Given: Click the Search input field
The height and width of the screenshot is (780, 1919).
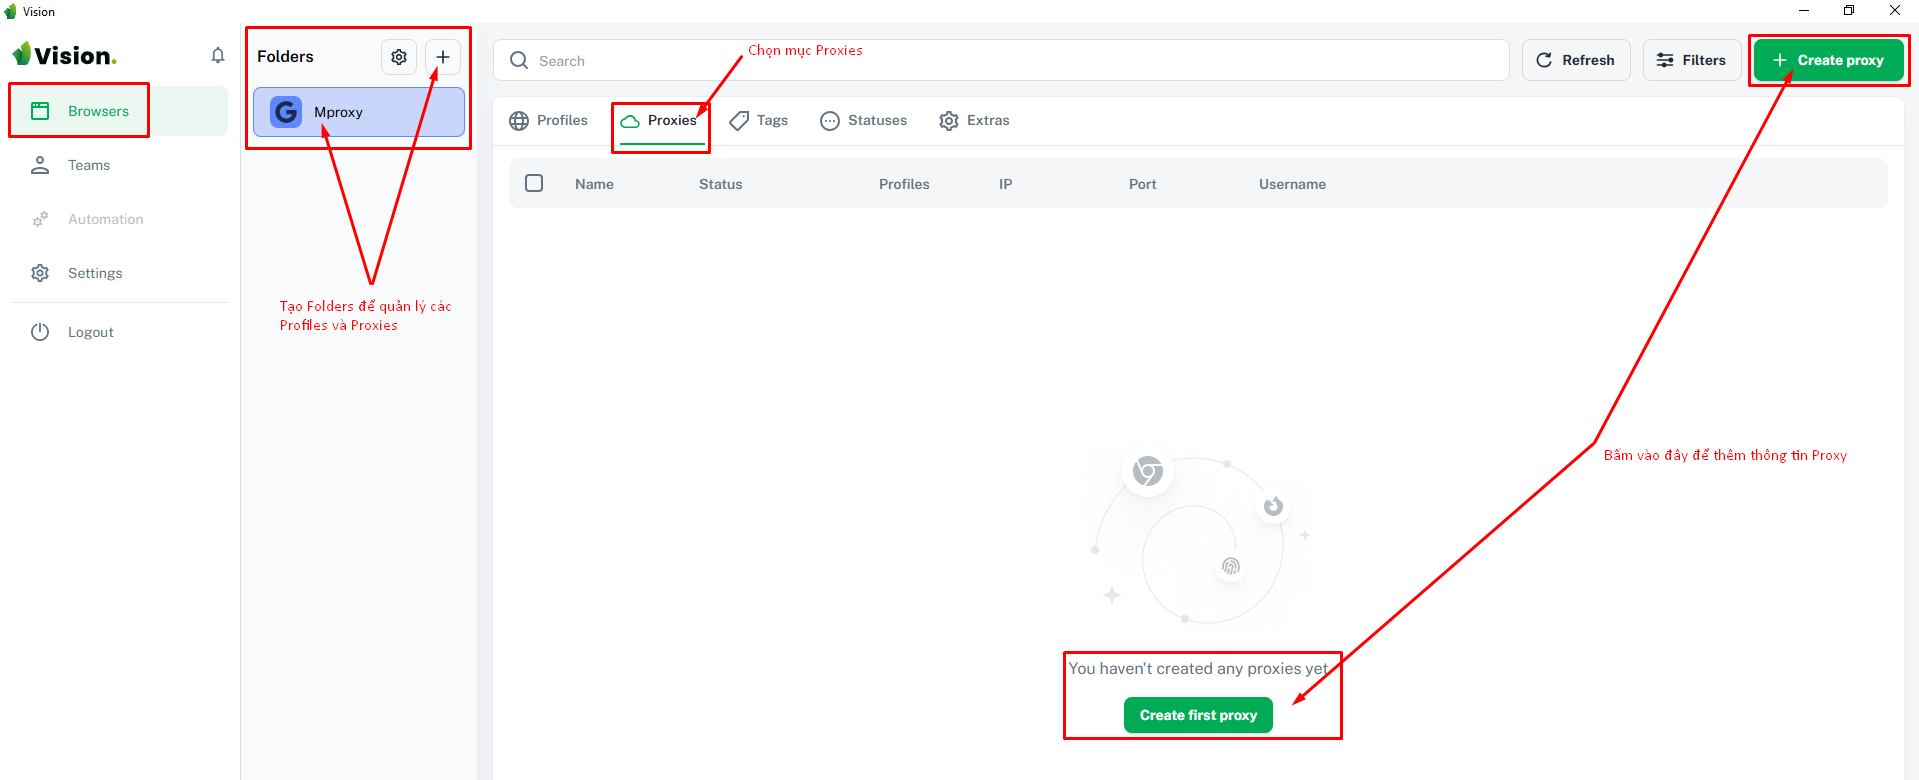Looking at the screenshot, I should [x=1000, y=61].
